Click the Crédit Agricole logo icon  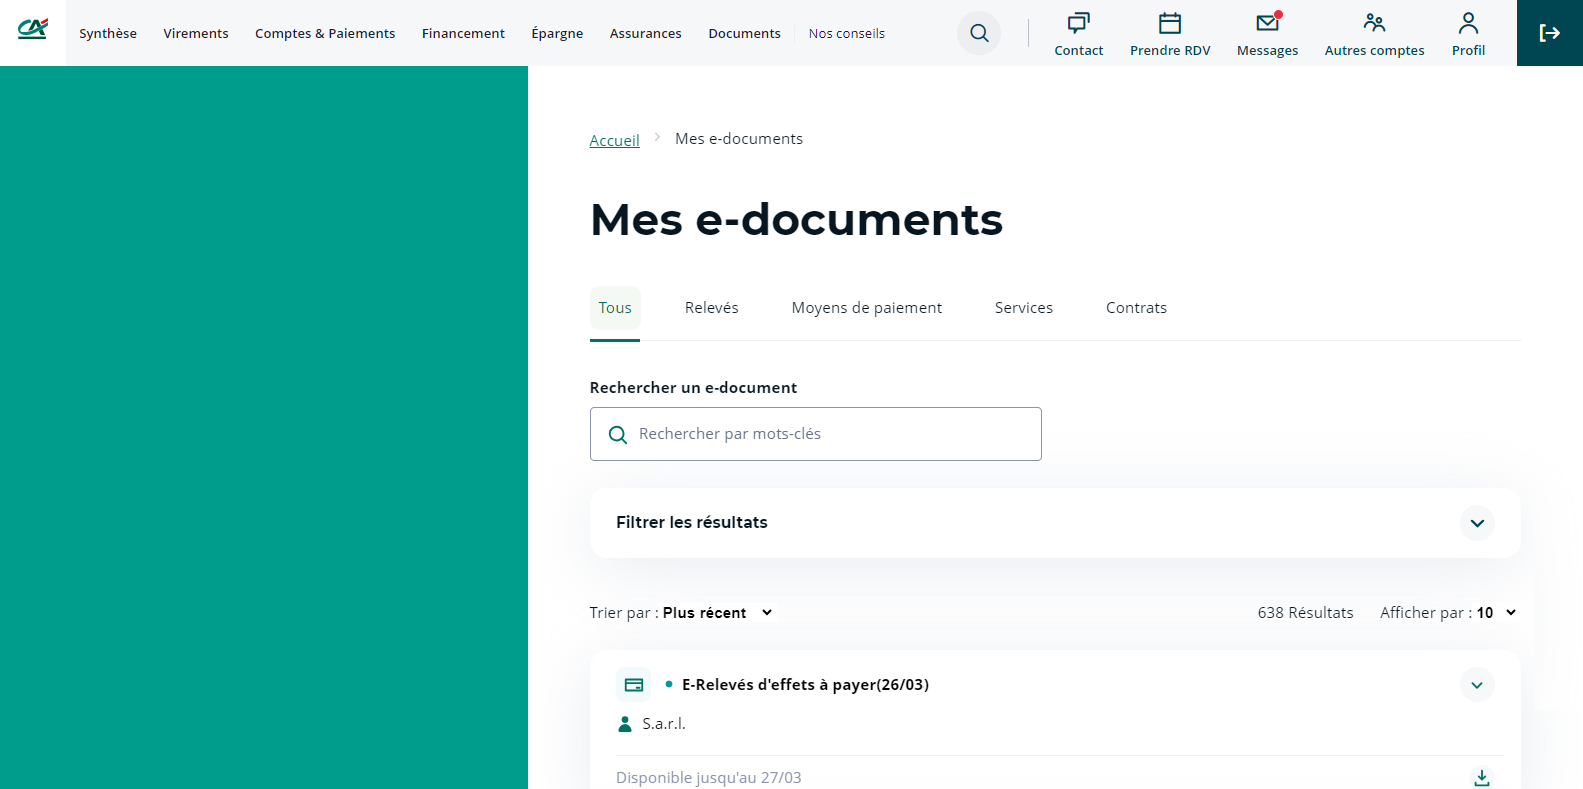(33, 30)
